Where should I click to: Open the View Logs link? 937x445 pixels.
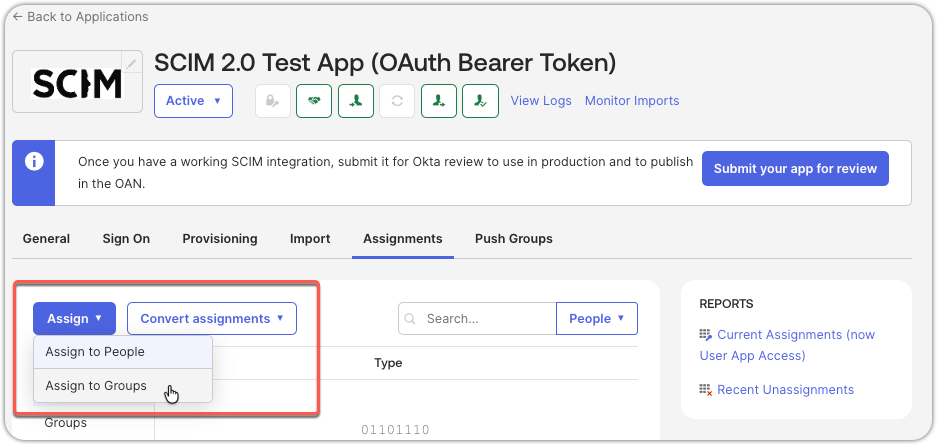coord(541,101)
